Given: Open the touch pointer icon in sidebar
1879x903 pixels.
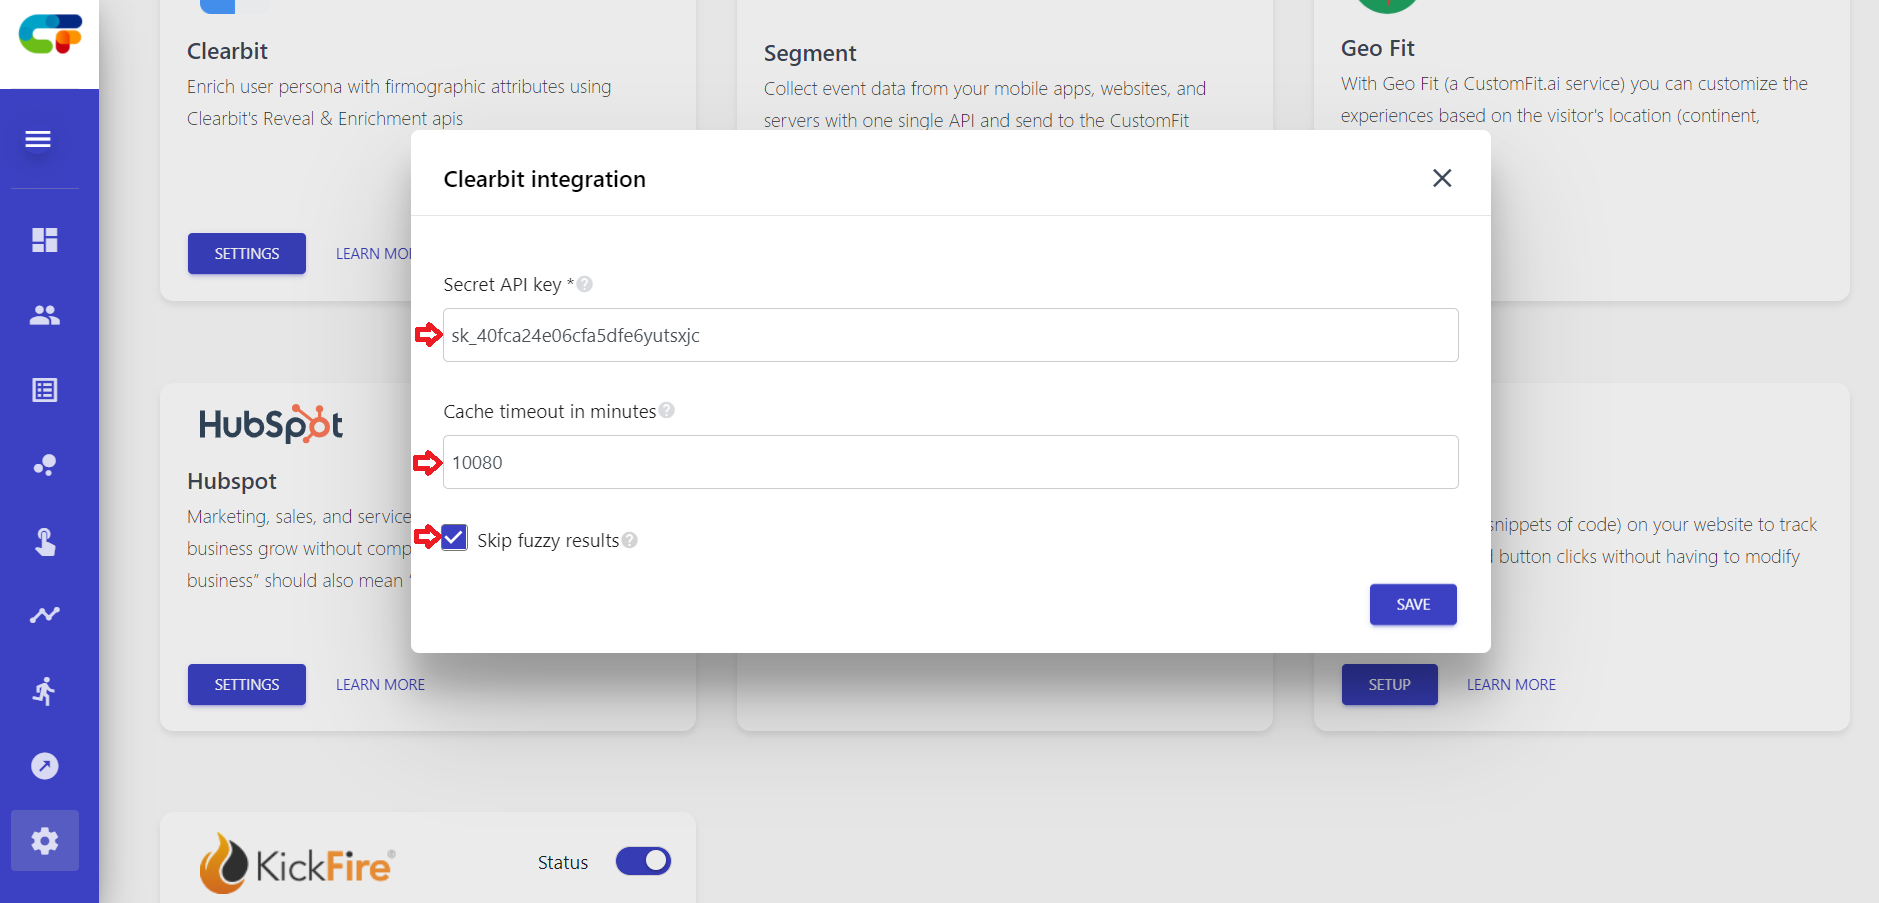Looking at the screenshot, I should [x=45, y=541].
